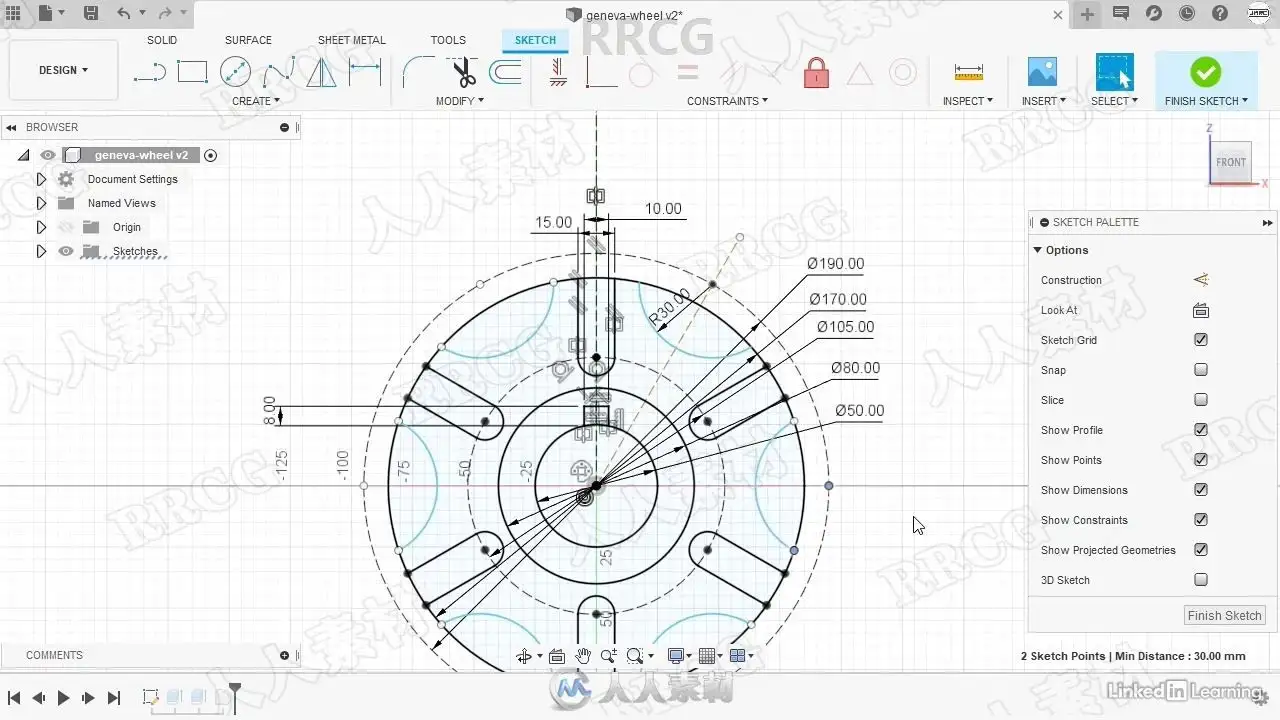Apply the Horizontal/Vertical constraint
This screenshot has height=720, width=1280.
click(558, 72)
